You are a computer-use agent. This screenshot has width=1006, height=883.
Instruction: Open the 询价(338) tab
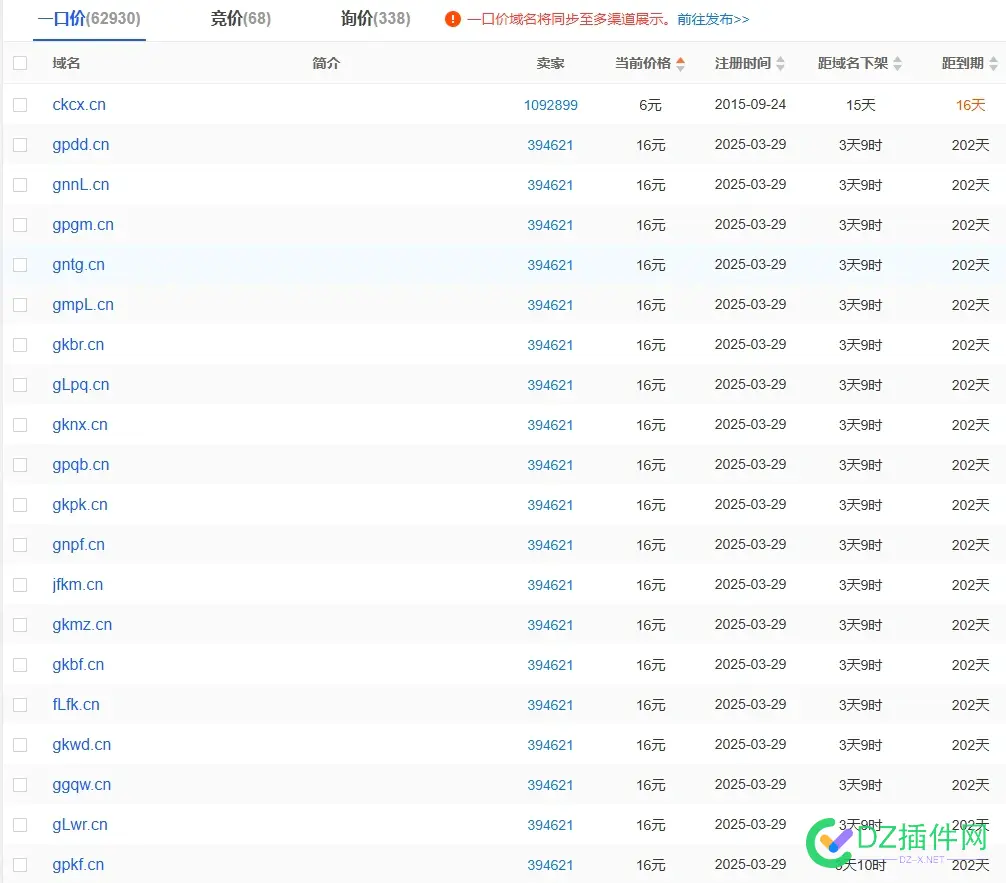coord(374,18)
